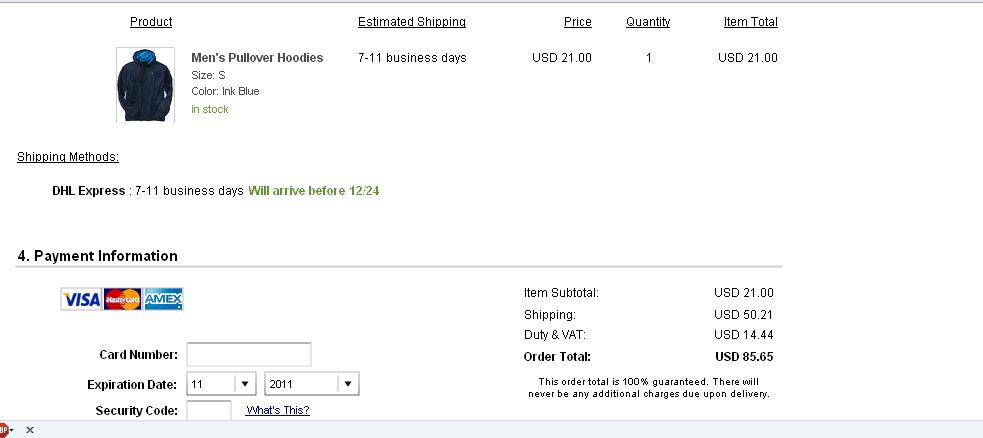Click the MasterCard logo
The width and height of the screenshot is (983, 438).
pos(122,300)
